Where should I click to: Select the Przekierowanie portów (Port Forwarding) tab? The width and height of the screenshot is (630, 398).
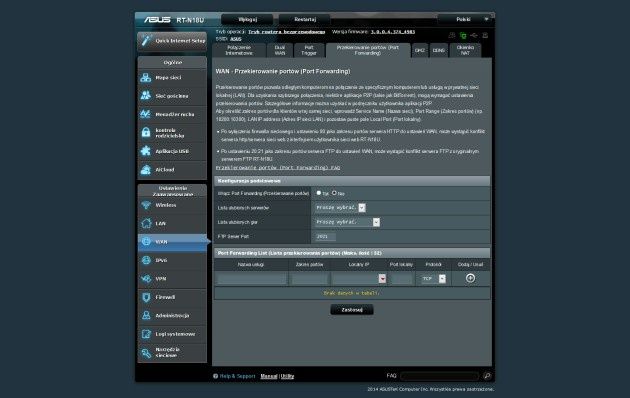pos(368,50)
